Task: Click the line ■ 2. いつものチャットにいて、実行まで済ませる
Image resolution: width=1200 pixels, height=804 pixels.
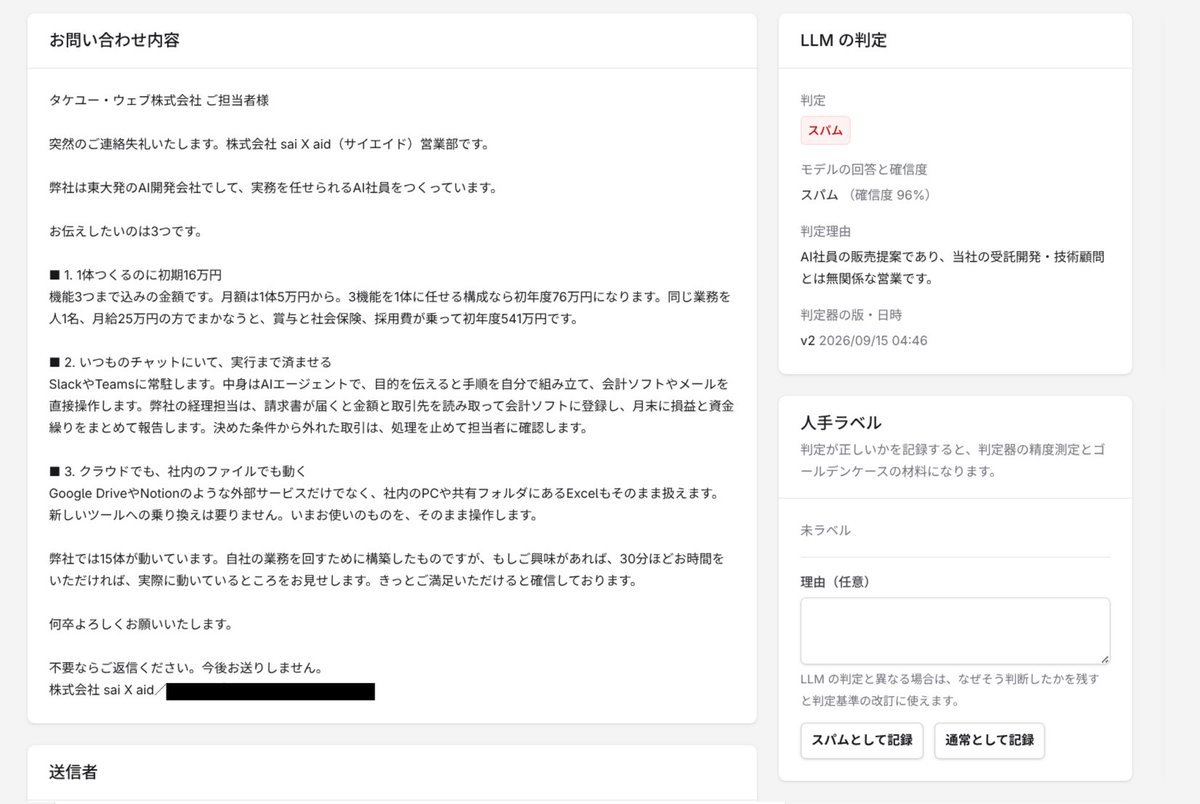Action: 190,362
